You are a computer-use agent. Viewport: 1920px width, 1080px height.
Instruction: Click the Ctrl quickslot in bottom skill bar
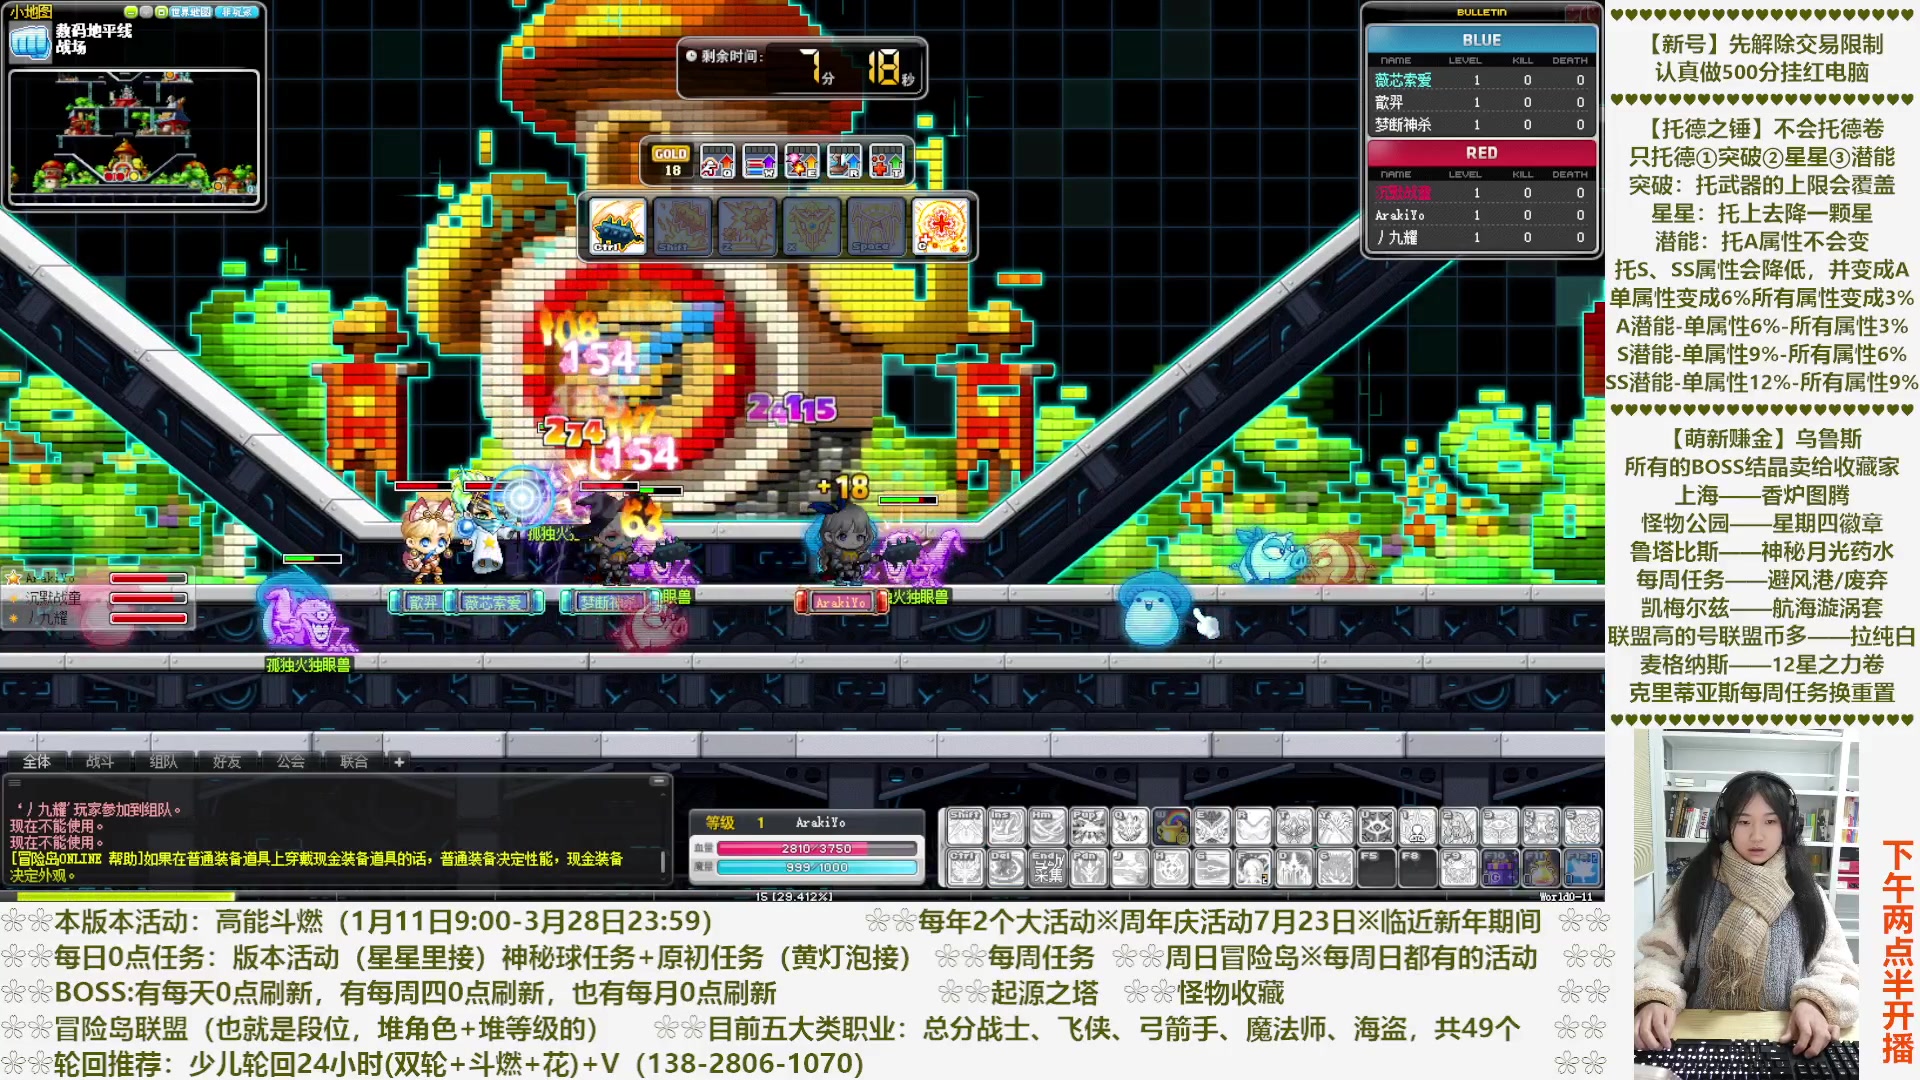pos(965,868)
